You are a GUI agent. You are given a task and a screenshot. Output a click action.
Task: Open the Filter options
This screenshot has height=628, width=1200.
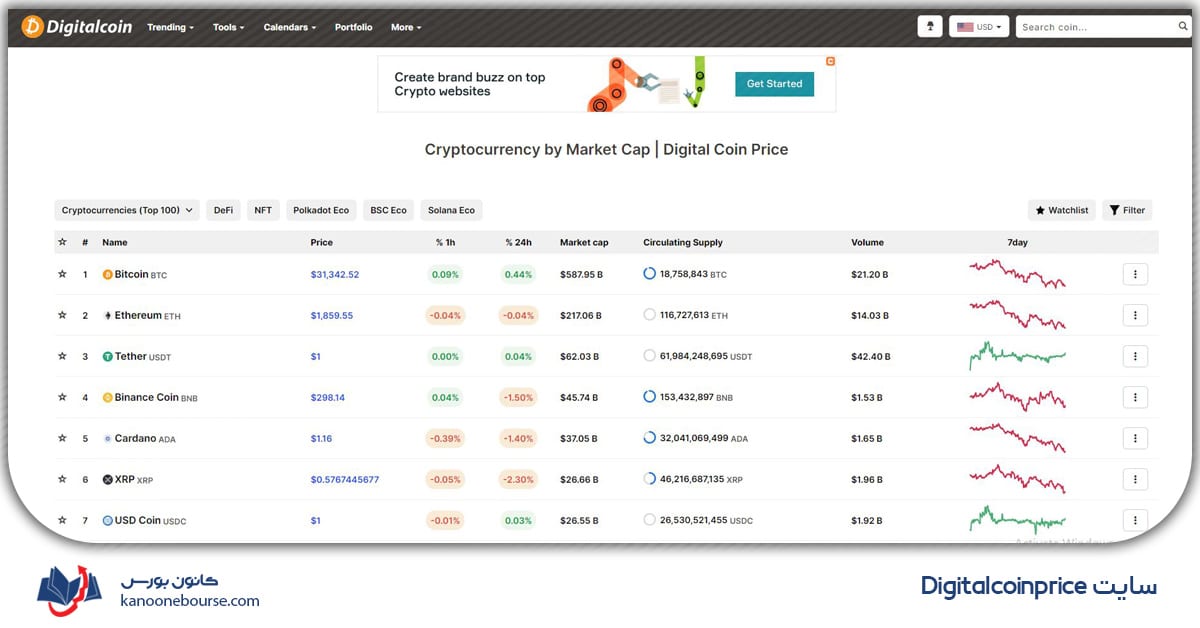(x=1127, y=210)
